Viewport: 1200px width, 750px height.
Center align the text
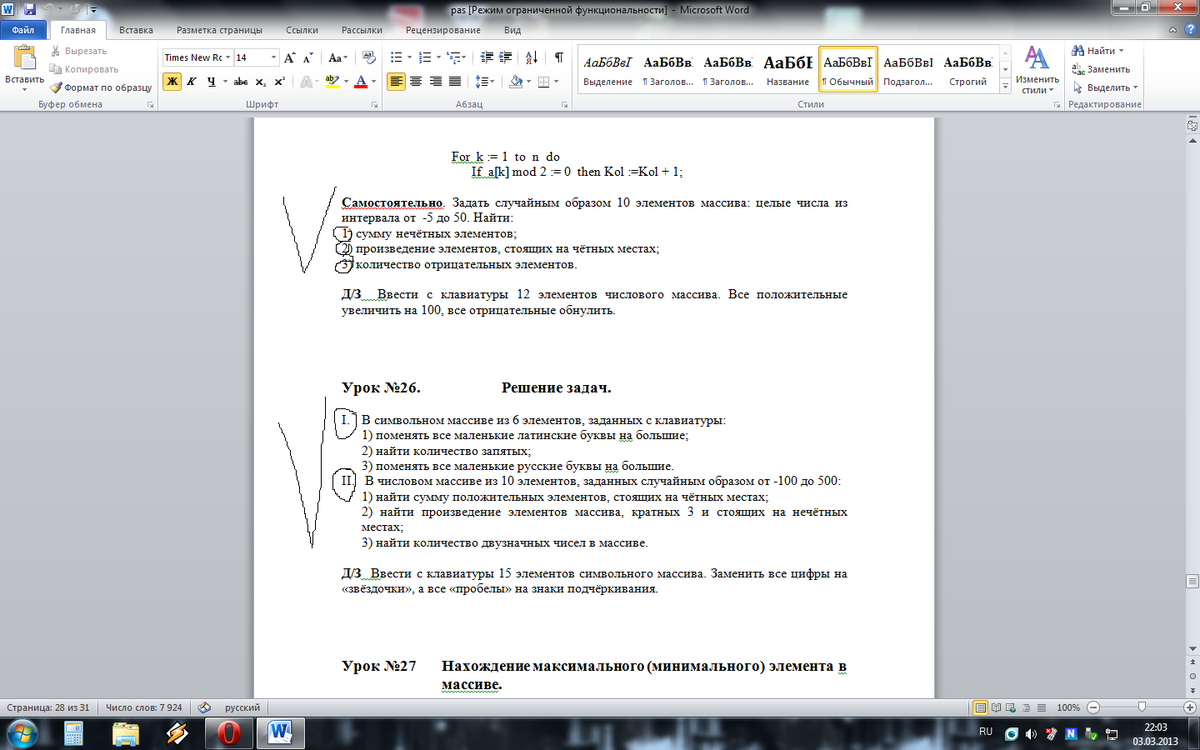point(416,82)
